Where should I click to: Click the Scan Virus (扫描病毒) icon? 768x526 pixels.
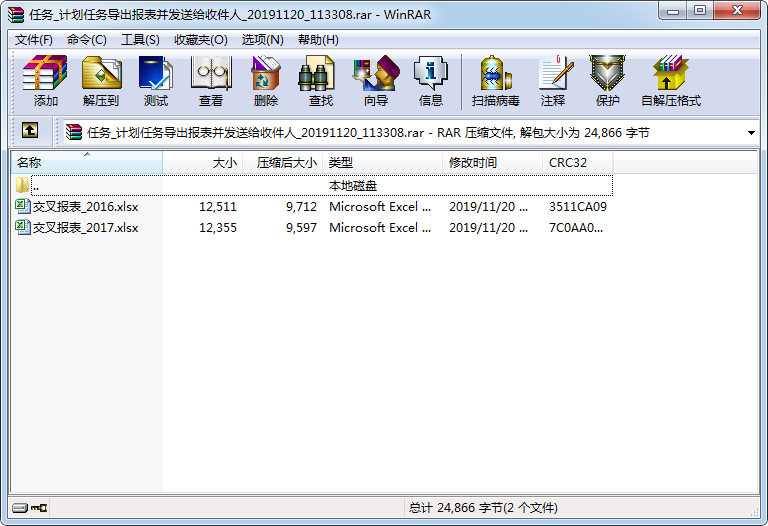496,81
